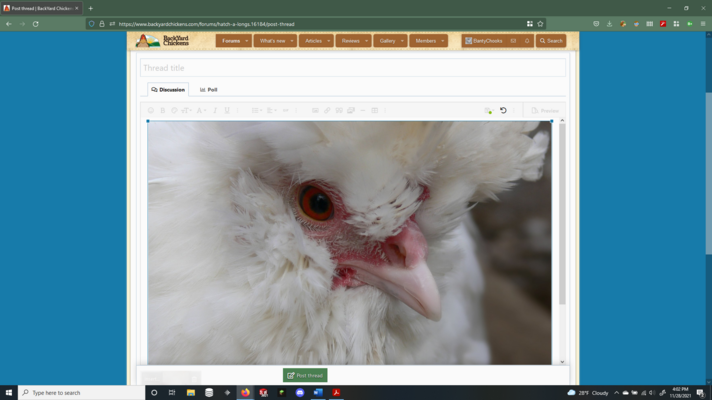Insert a smiley from the editor toolbar
712x400 pixels.
pos(151,110)
